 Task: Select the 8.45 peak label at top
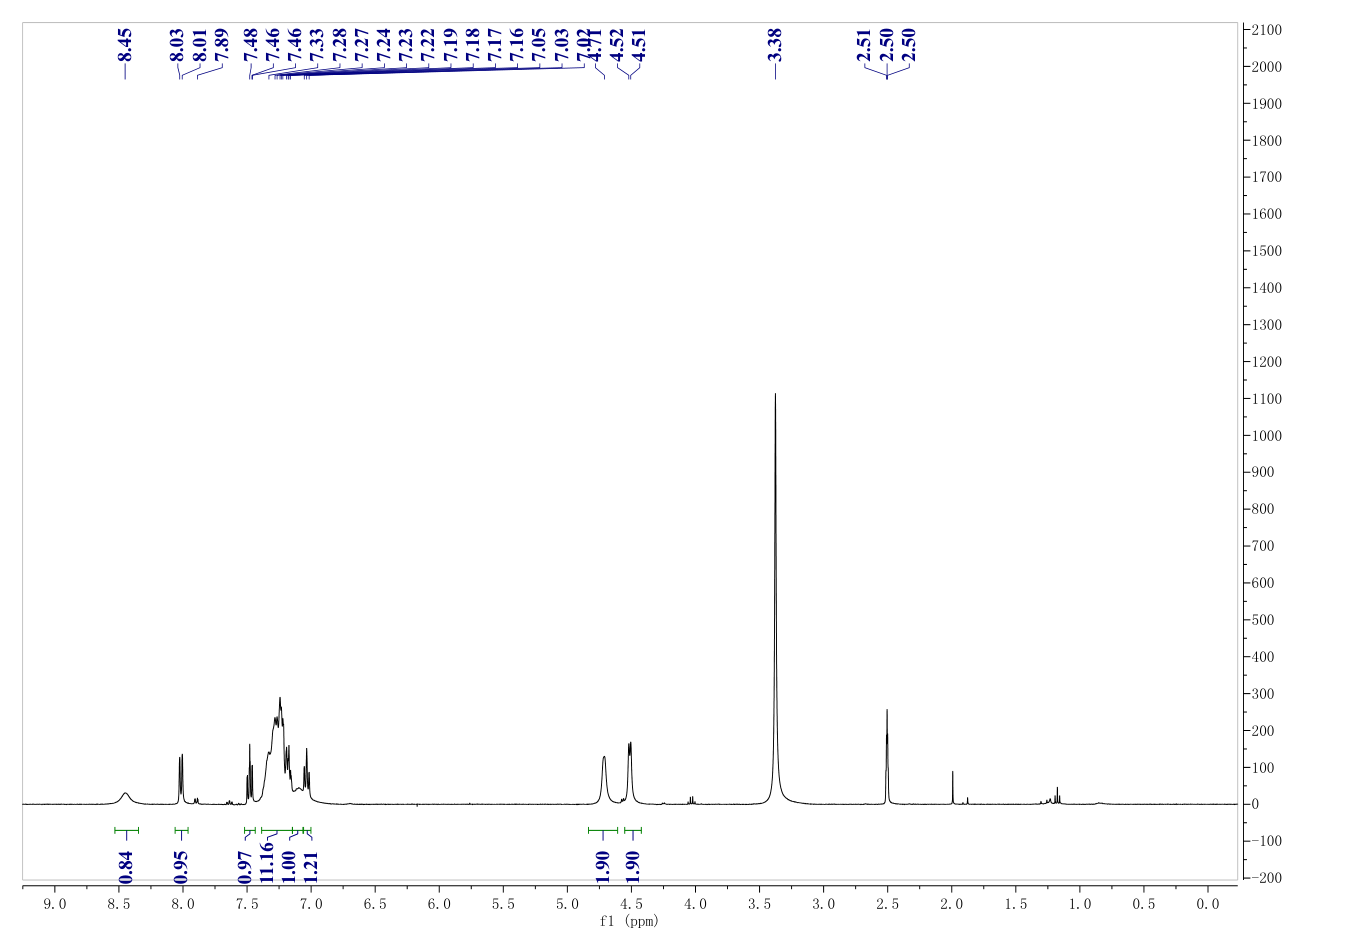[125, 44]
